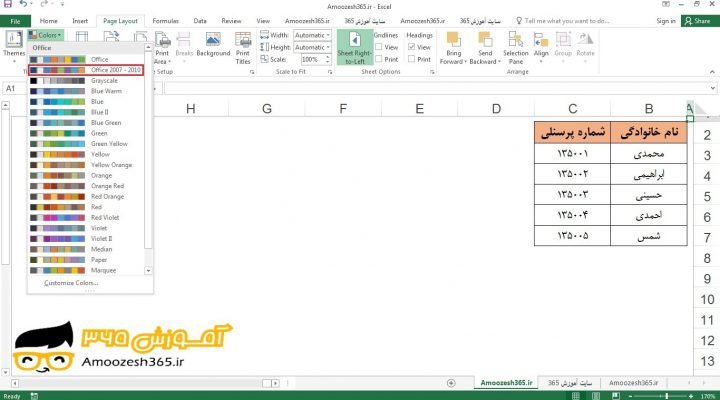Select Orange Red color scheme
The height and width of the screenshot is (400, 720).
pos(86,186)
